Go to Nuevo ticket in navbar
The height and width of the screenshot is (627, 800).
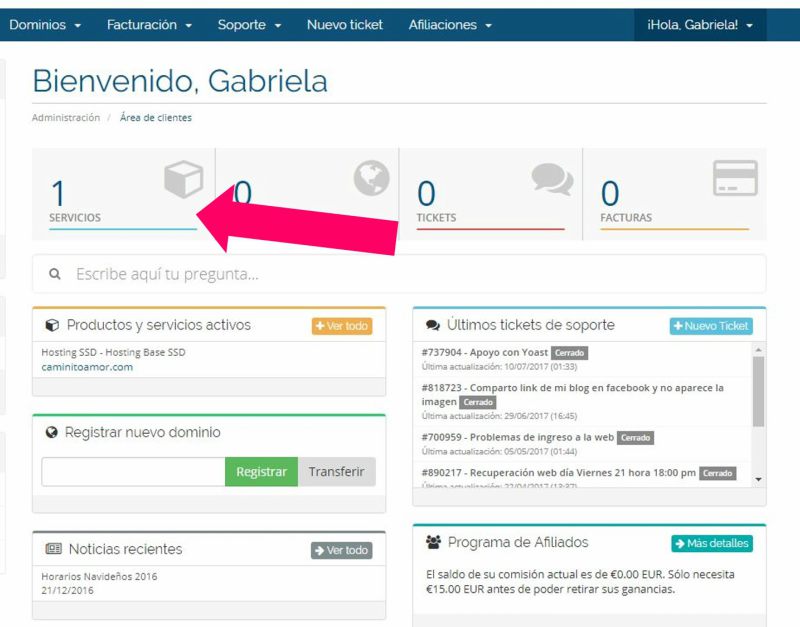pyautogui.click(x=344, y=25)
